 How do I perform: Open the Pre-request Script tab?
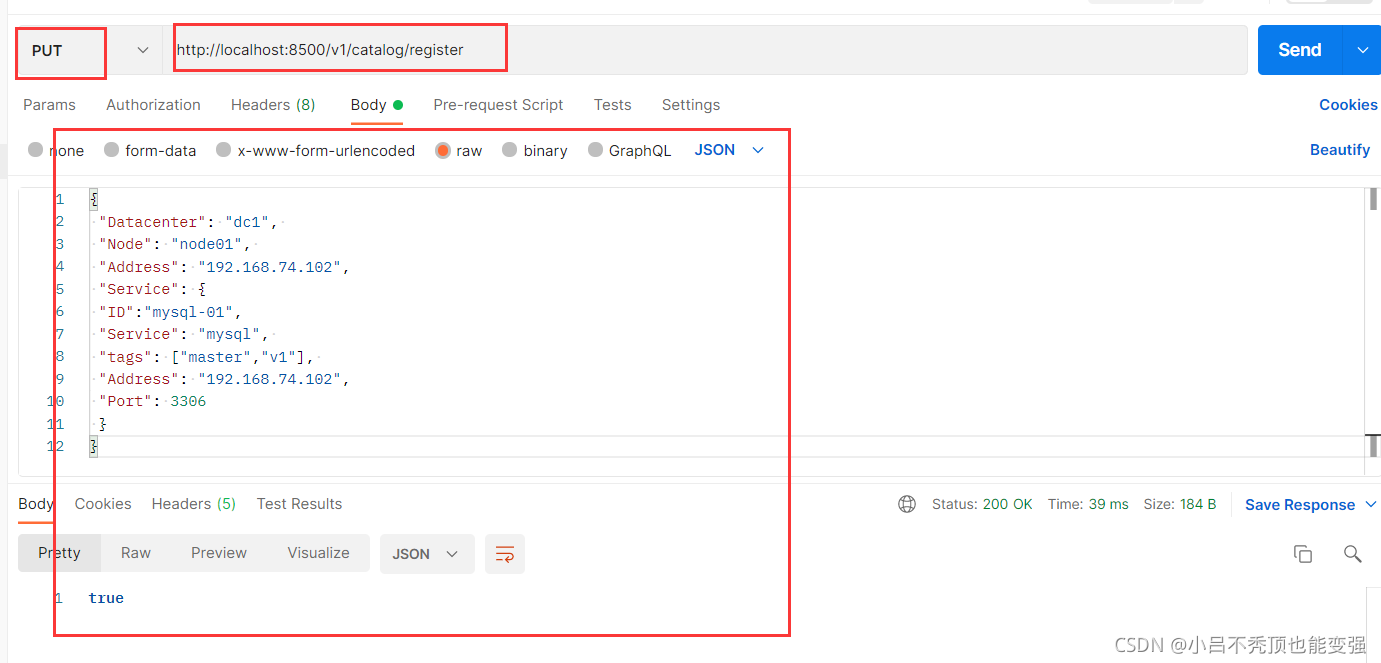point(498,105)
